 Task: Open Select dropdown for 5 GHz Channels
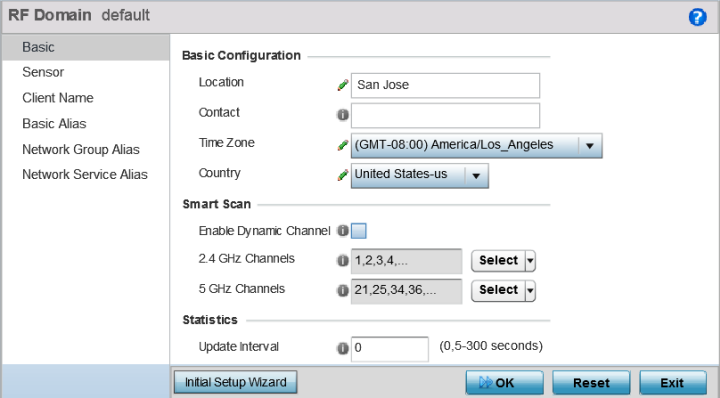click(x=503, y=291)
